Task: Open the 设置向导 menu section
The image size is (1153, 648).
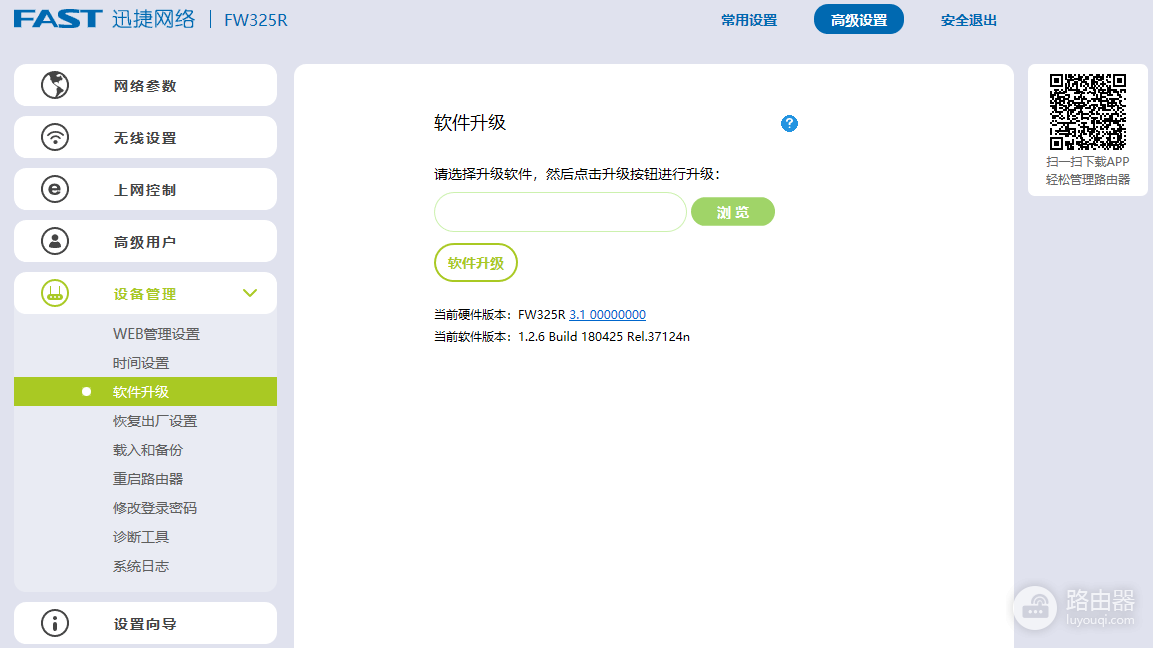Action: pos(146,624)
